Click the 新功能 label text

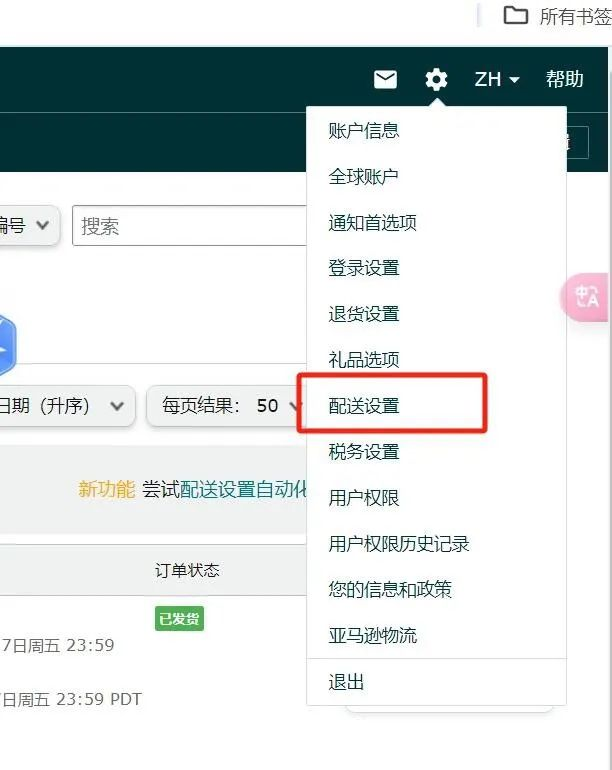107,489
